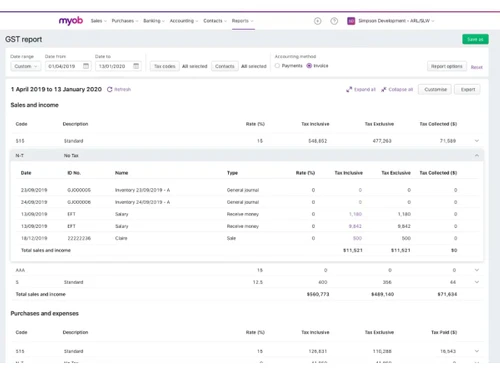This screenshot has height=375, width=500.
Task: Click the Claire name cell
Action: (121, 238)
